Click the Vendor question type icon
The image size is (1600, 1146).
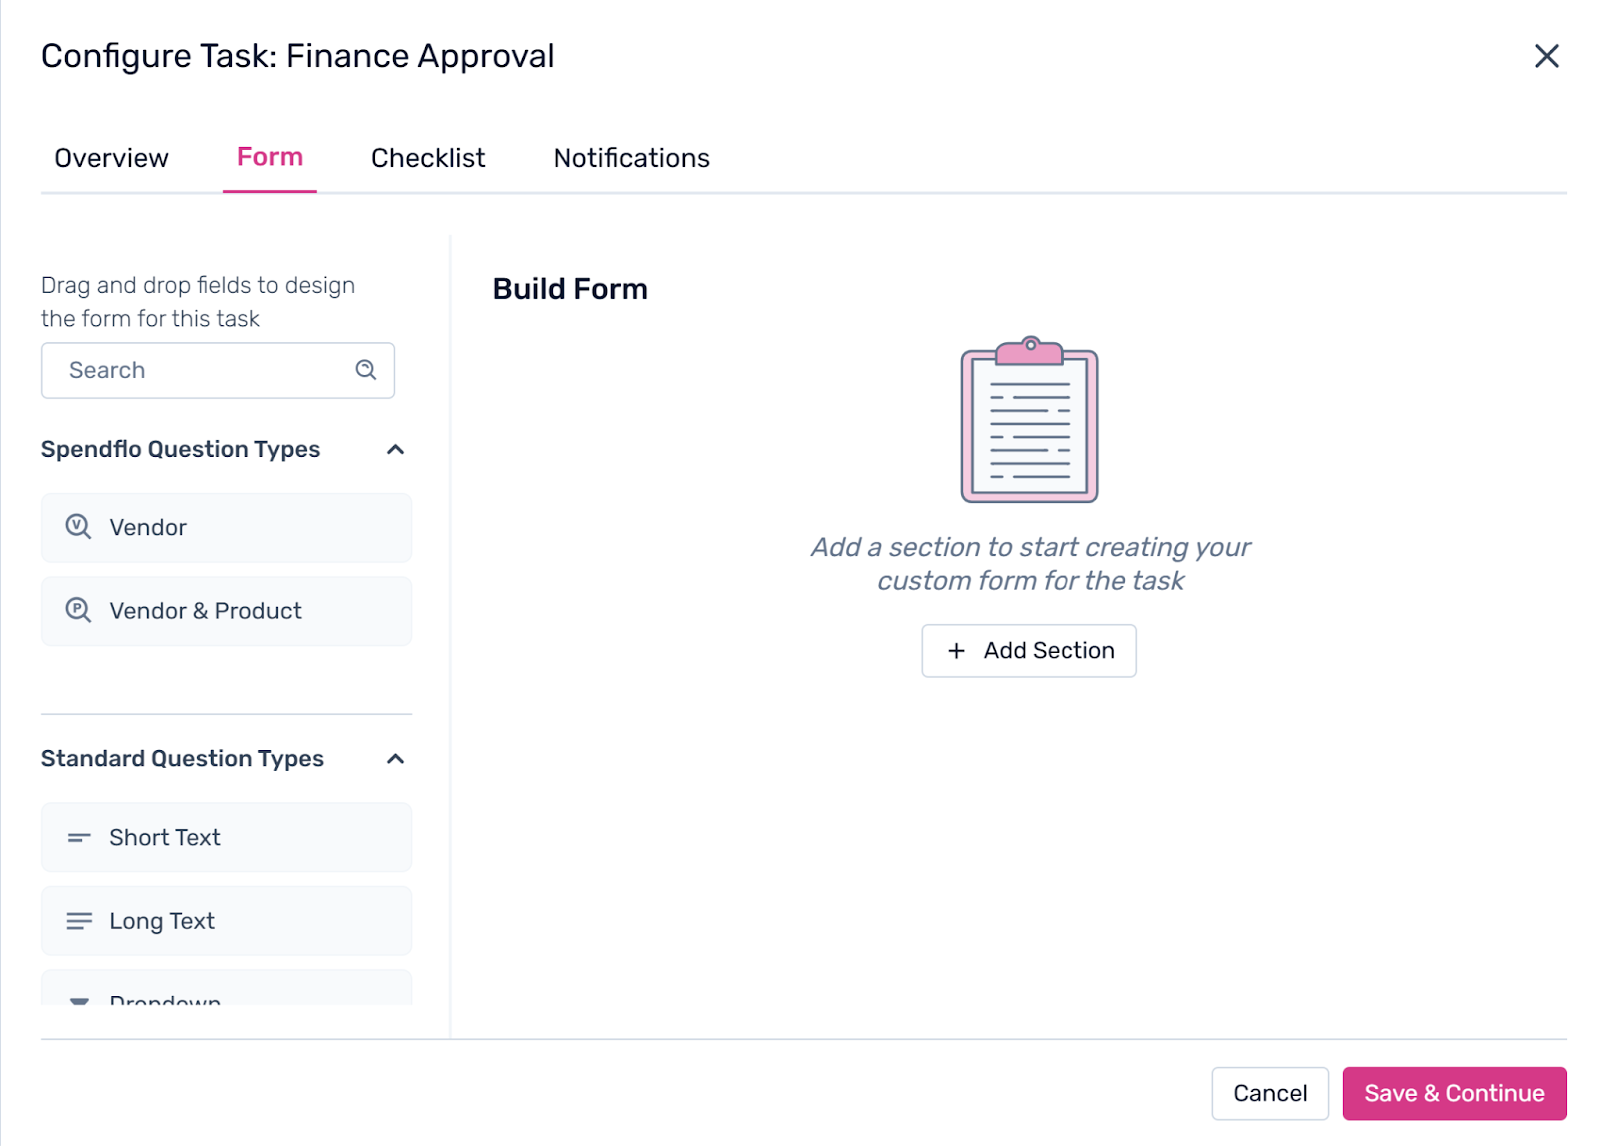[78, 527]
